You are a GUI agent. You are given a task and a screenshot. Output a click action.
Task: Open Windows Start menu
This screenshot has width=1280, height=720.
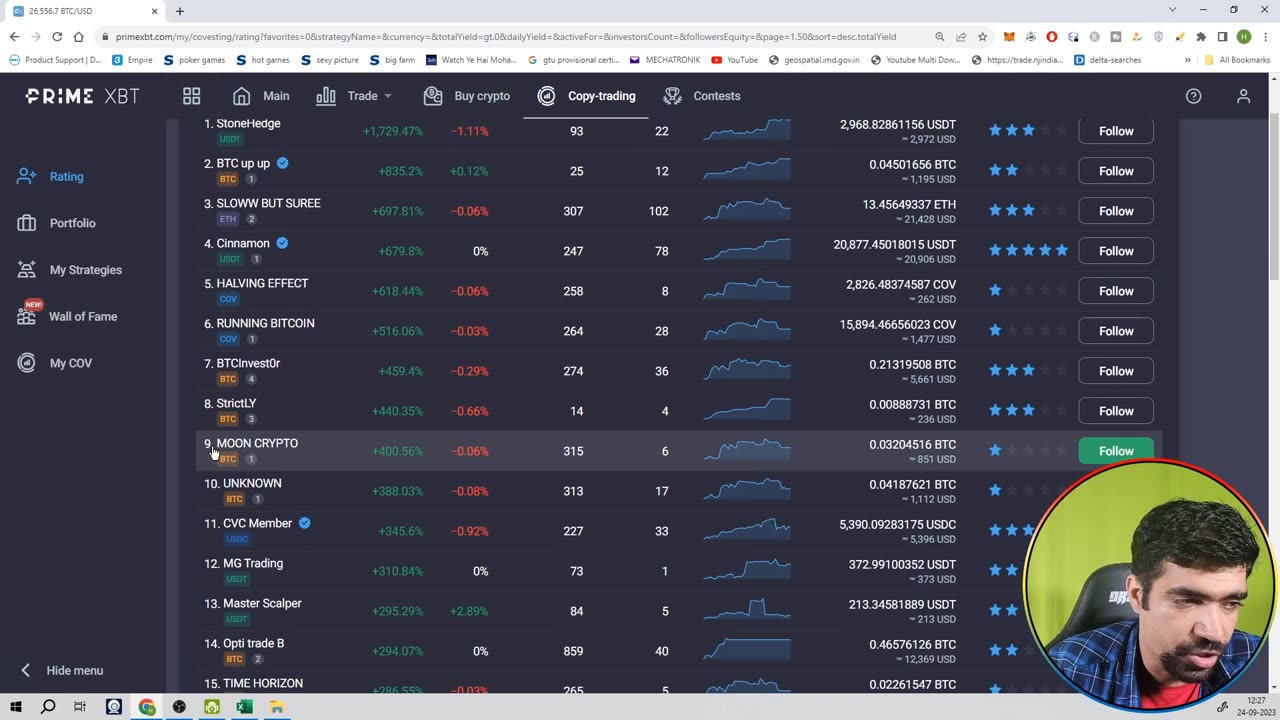(15, 707)
